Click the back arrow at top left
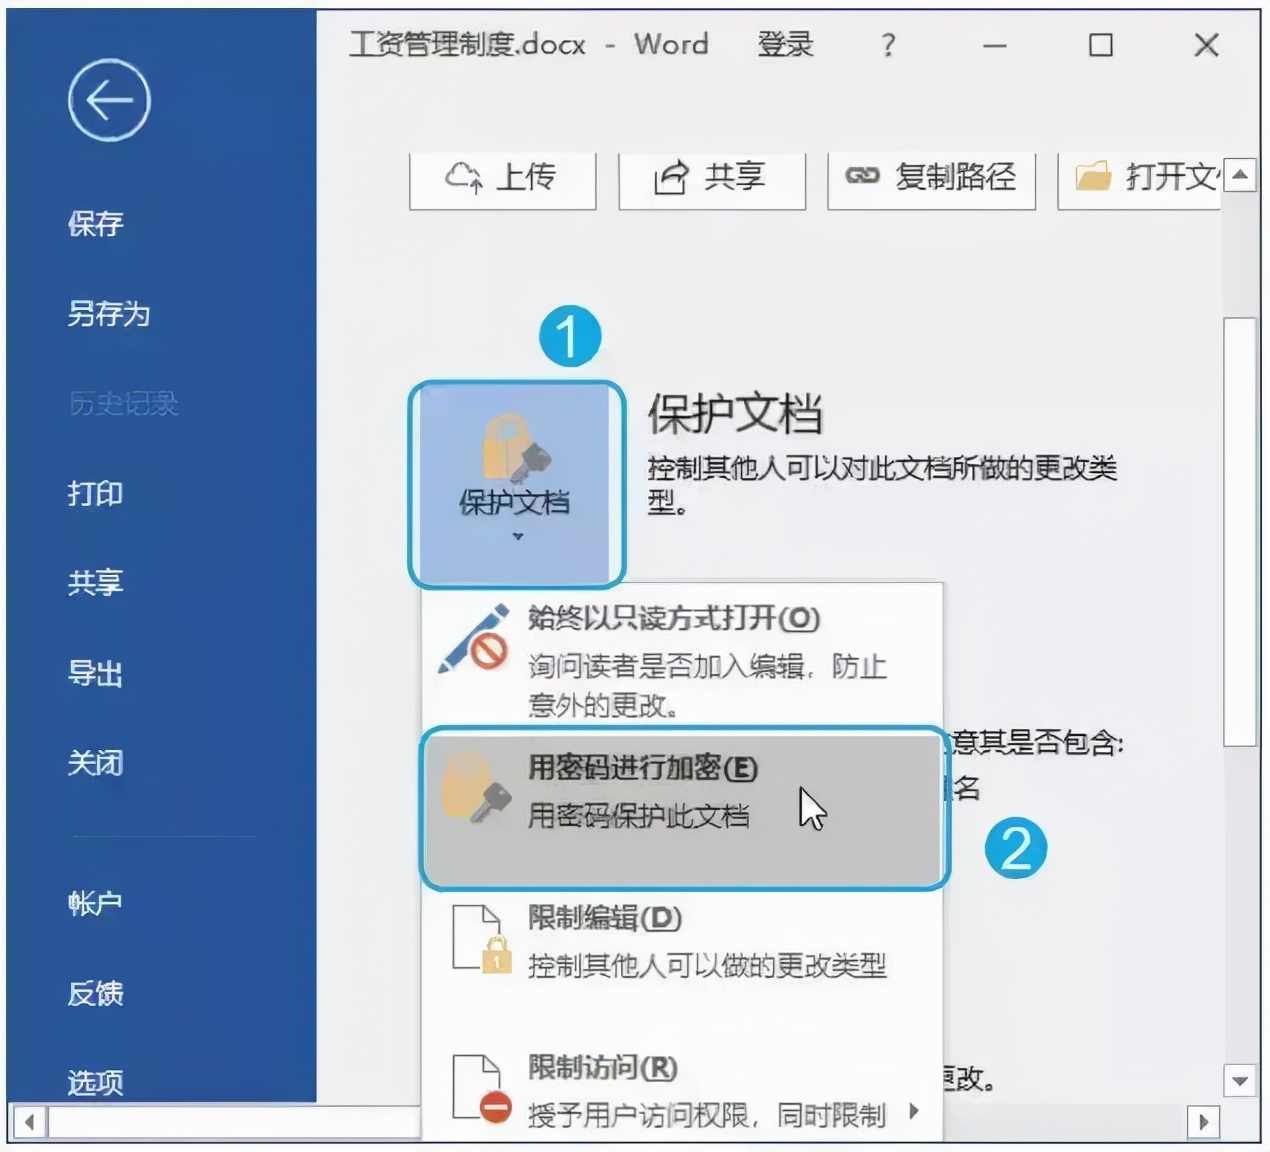This screenshot has height=1152, width=1270. [108, 100]
